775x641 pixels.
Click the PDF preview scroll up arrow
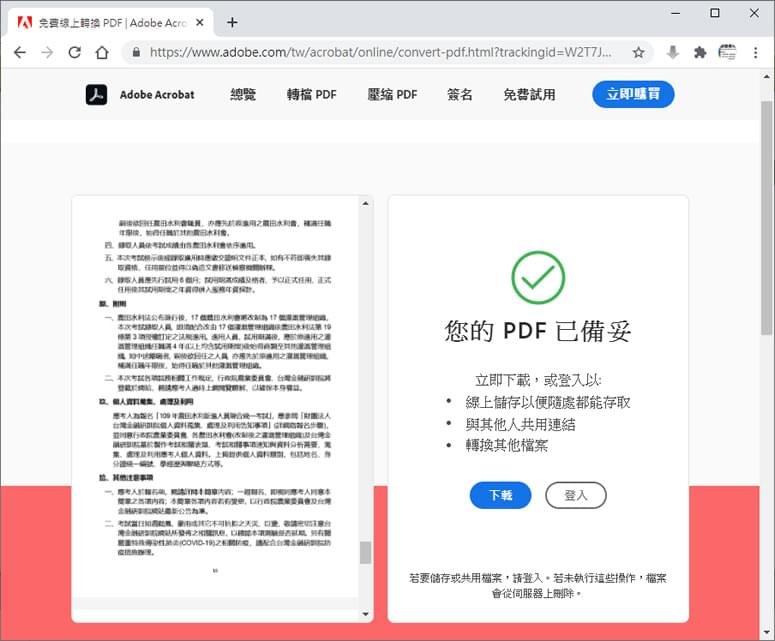click(x=365, y=203)
